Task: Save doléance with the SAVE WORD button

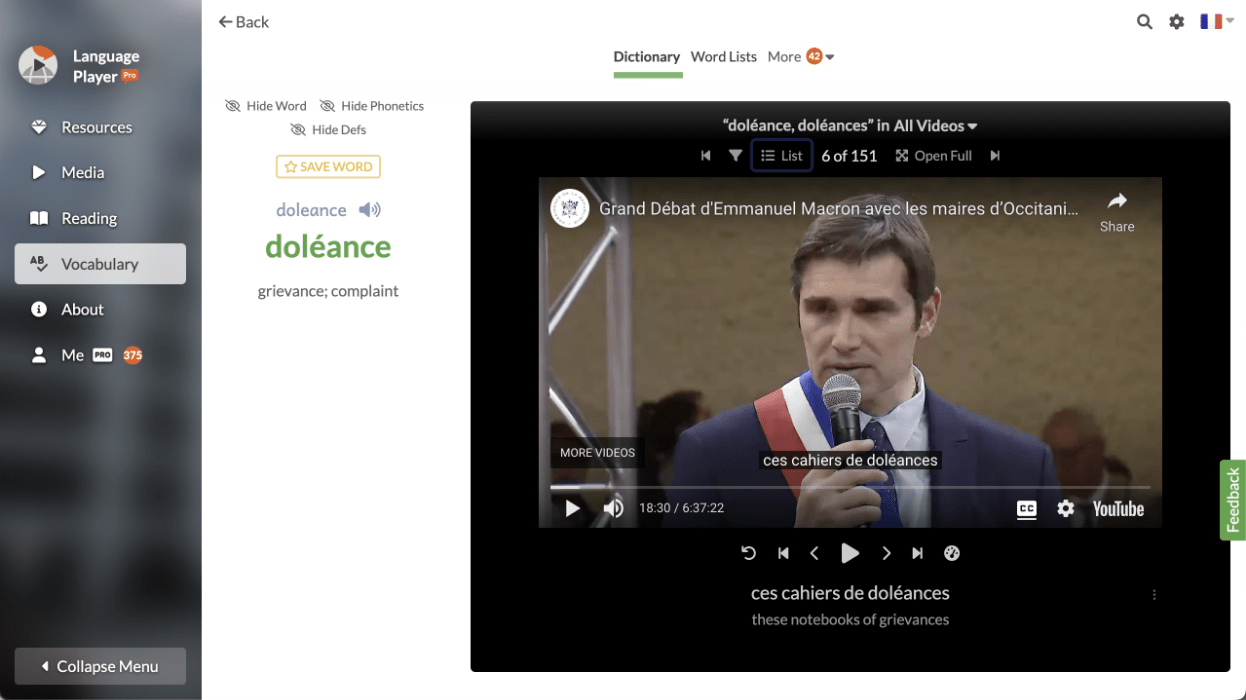Action: coord(328,166)
